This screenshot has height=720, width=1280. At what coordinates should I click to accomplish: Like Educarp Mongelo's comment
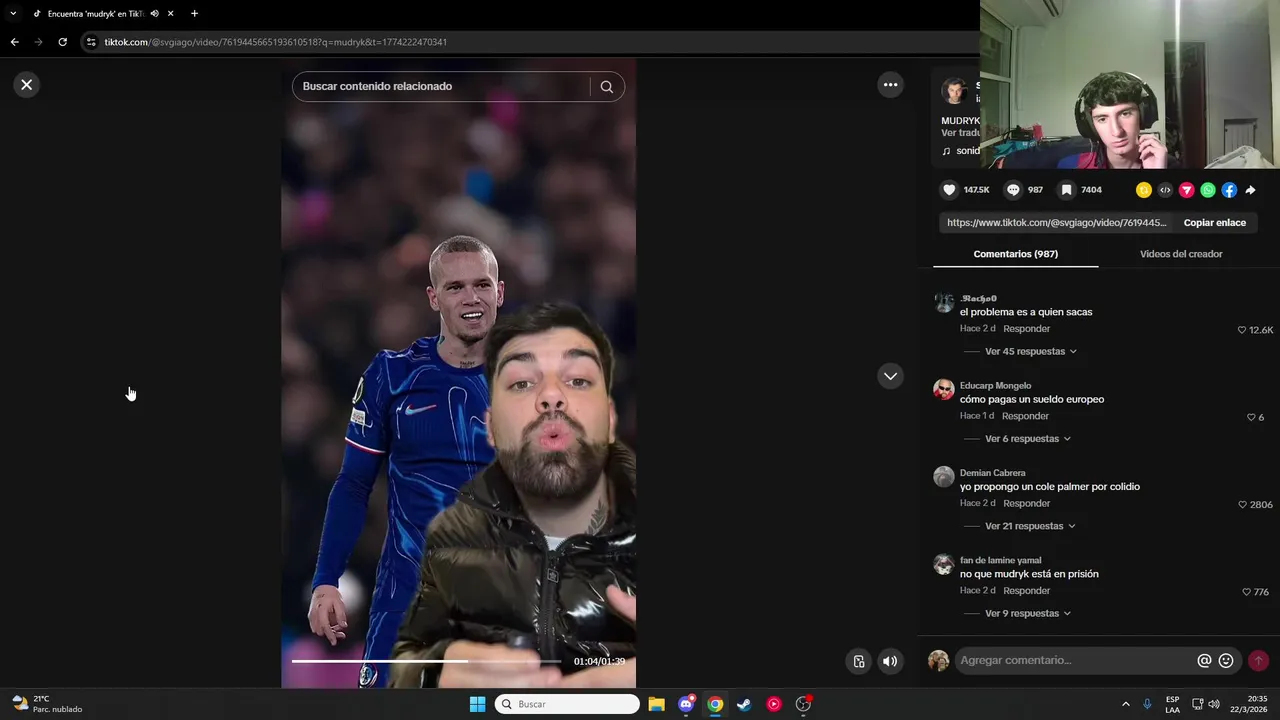(1251, 417)
